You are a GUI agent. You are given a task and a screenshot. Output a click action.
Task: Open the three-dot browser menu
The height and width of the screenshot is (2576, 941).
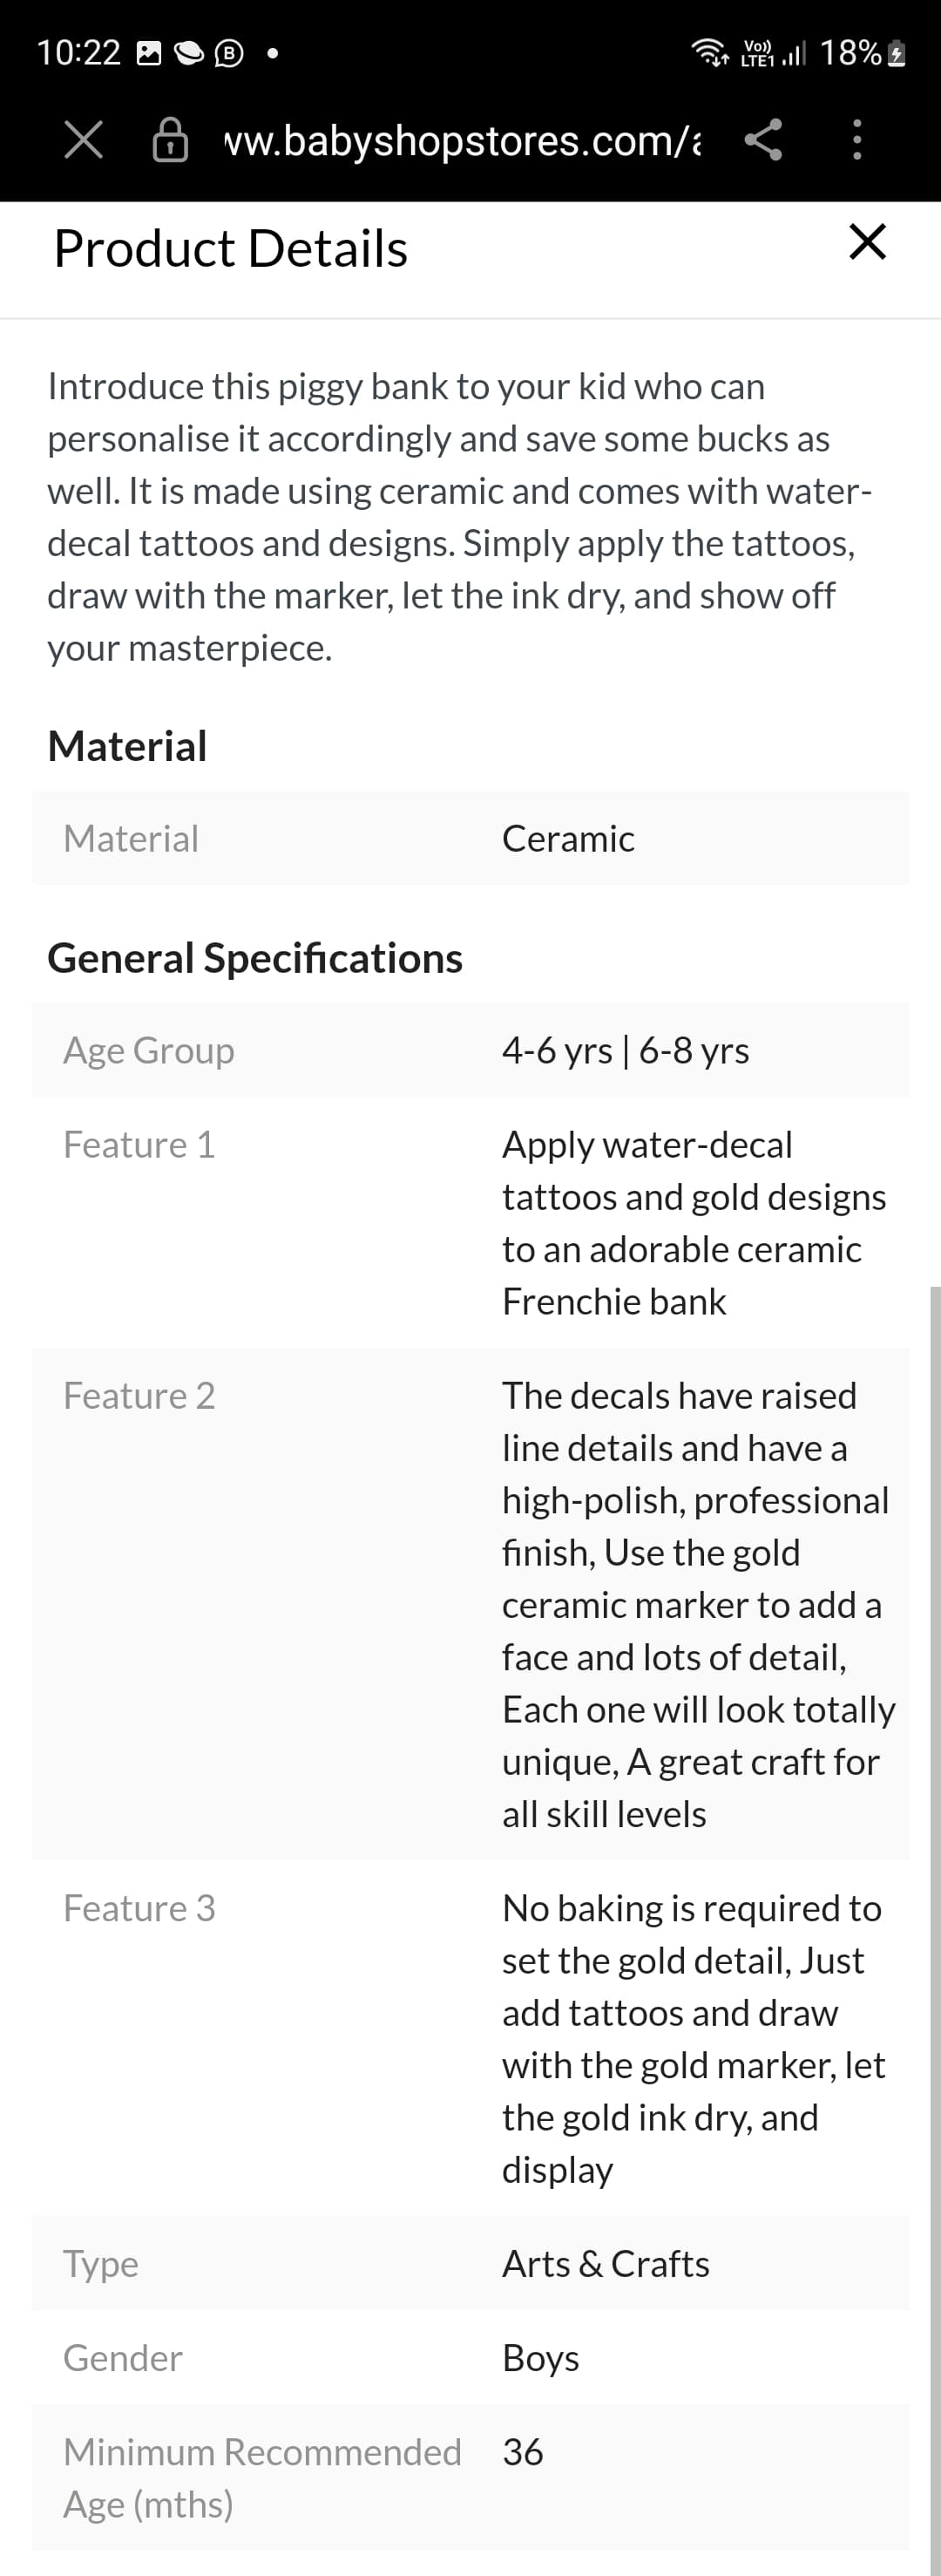tap(857, 140)
